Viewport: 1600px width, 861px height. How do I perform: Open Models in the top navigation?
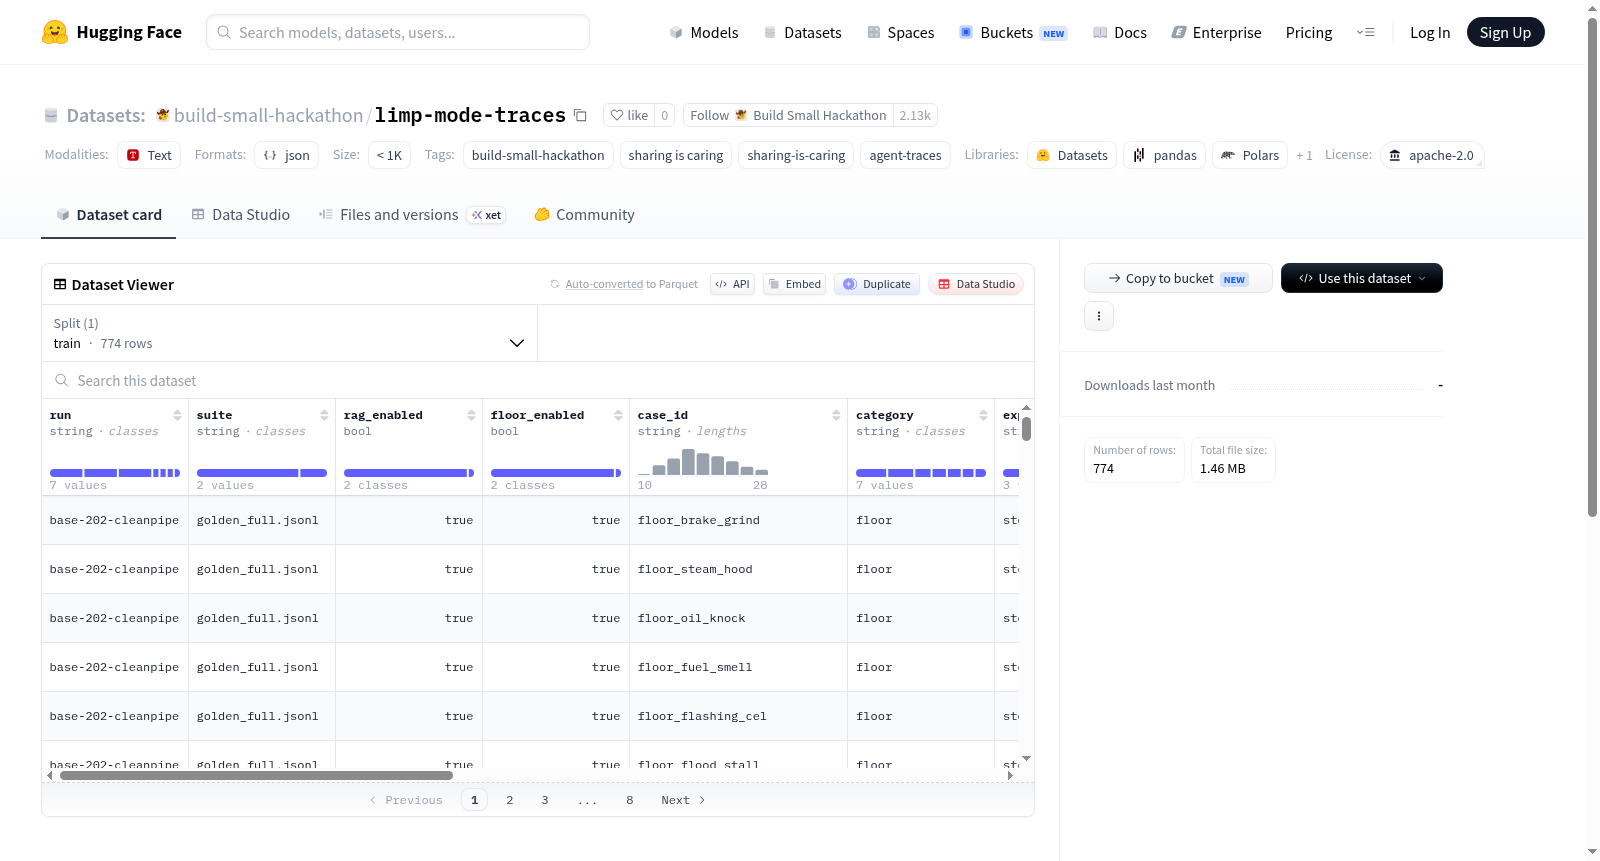pyautogui.click(x=704, y=32)
